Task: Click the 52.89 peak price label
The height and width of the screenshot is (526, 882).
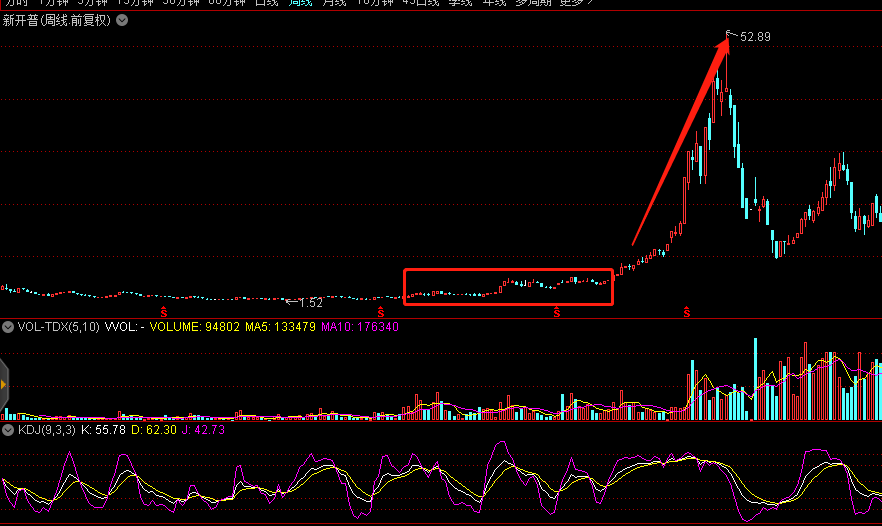Action: [x=755, y=37]
